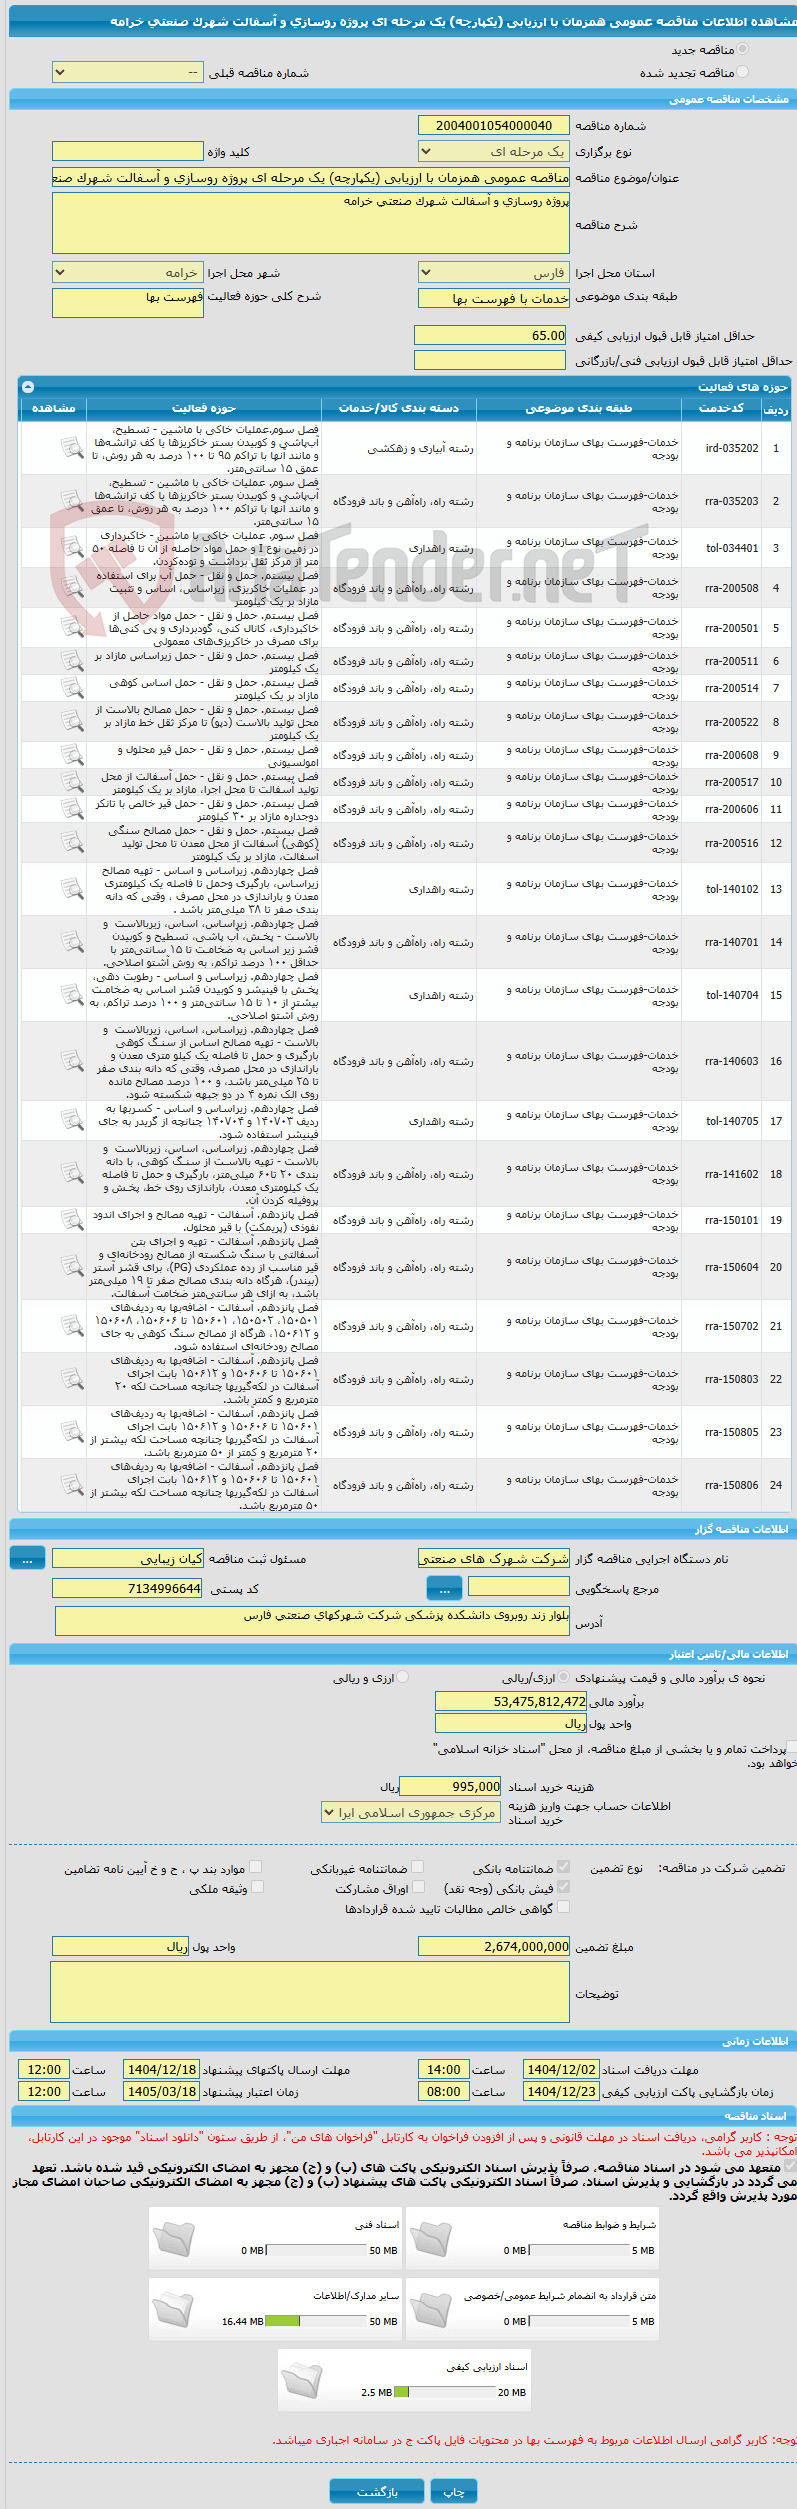This screenshot has height=2509, width=797.
Task: Toggle ضمانتنامه غیربانکی checkbox
Action: point(417,1866)
